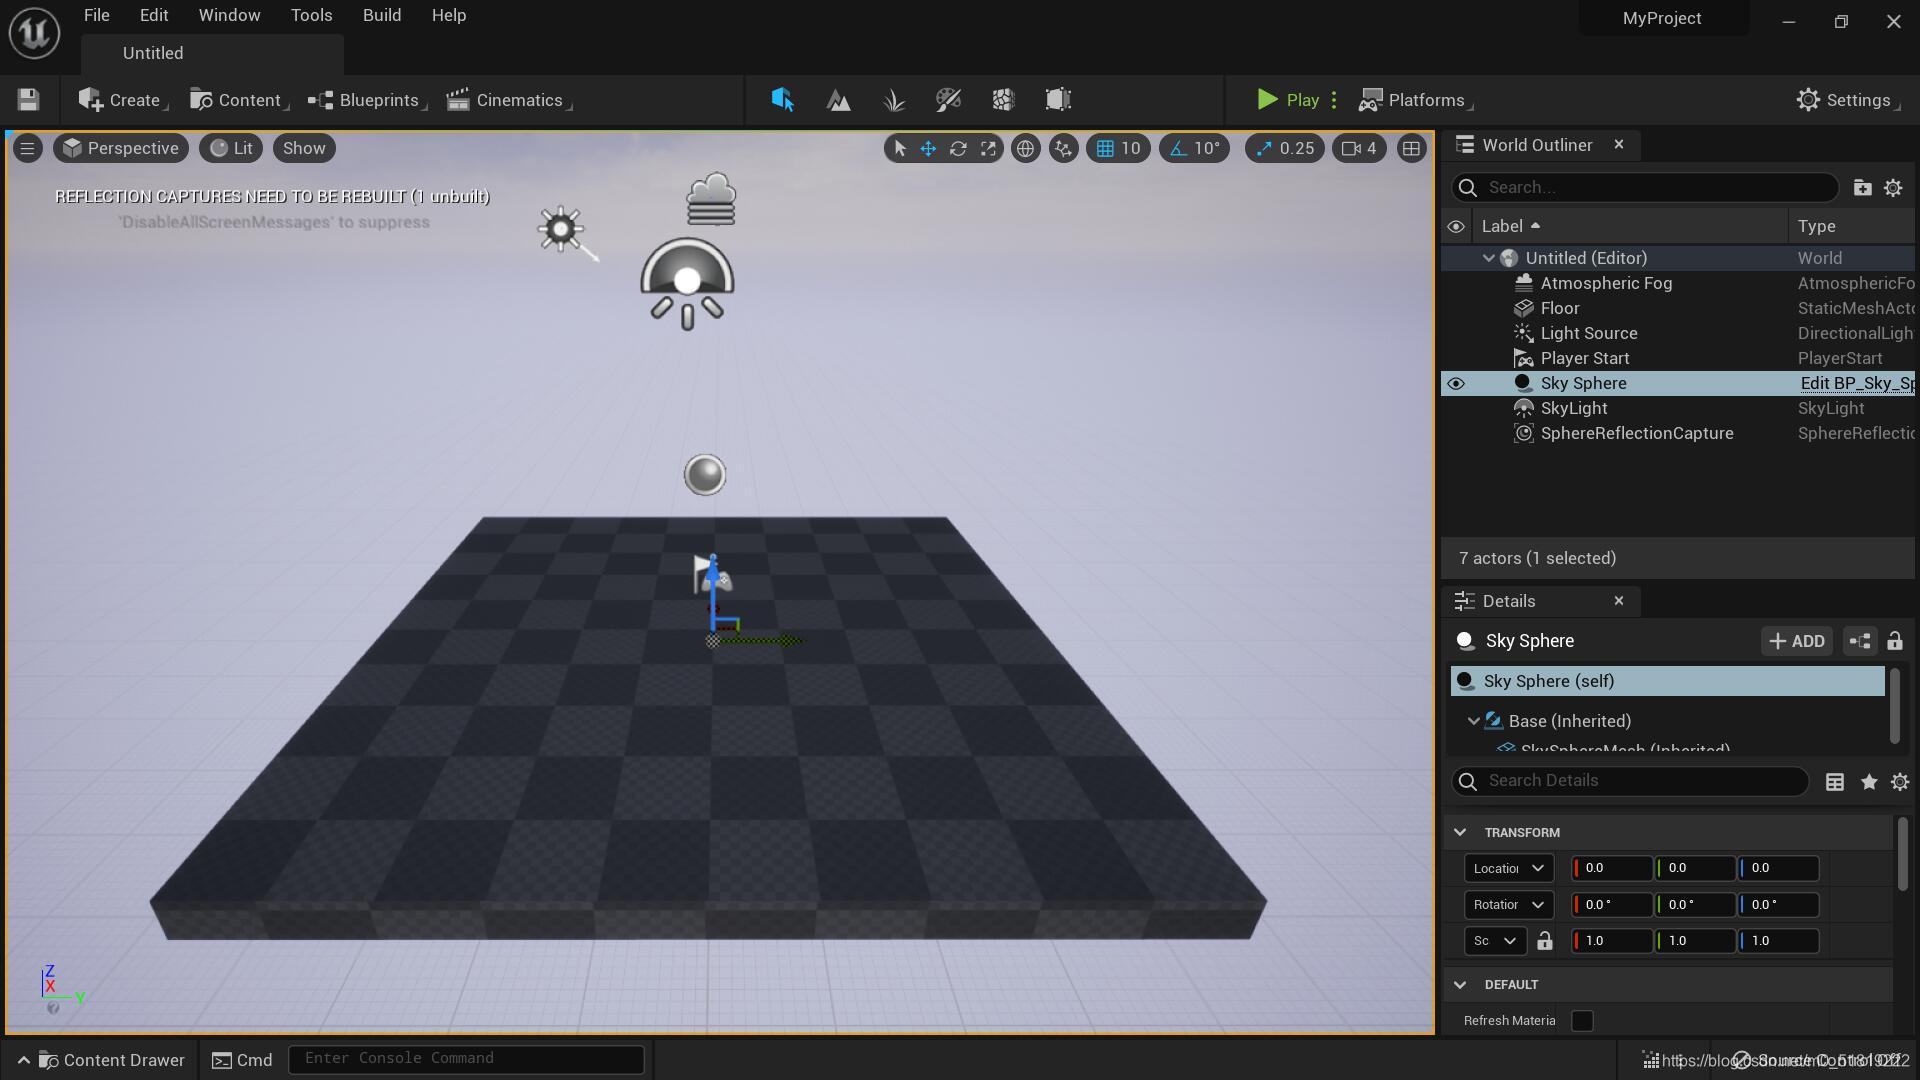Toggle Sky Sphere visibility eye
The width and height of the screenshot is (1920, 1080).
pyautogui.click(x=1456, y=384)
